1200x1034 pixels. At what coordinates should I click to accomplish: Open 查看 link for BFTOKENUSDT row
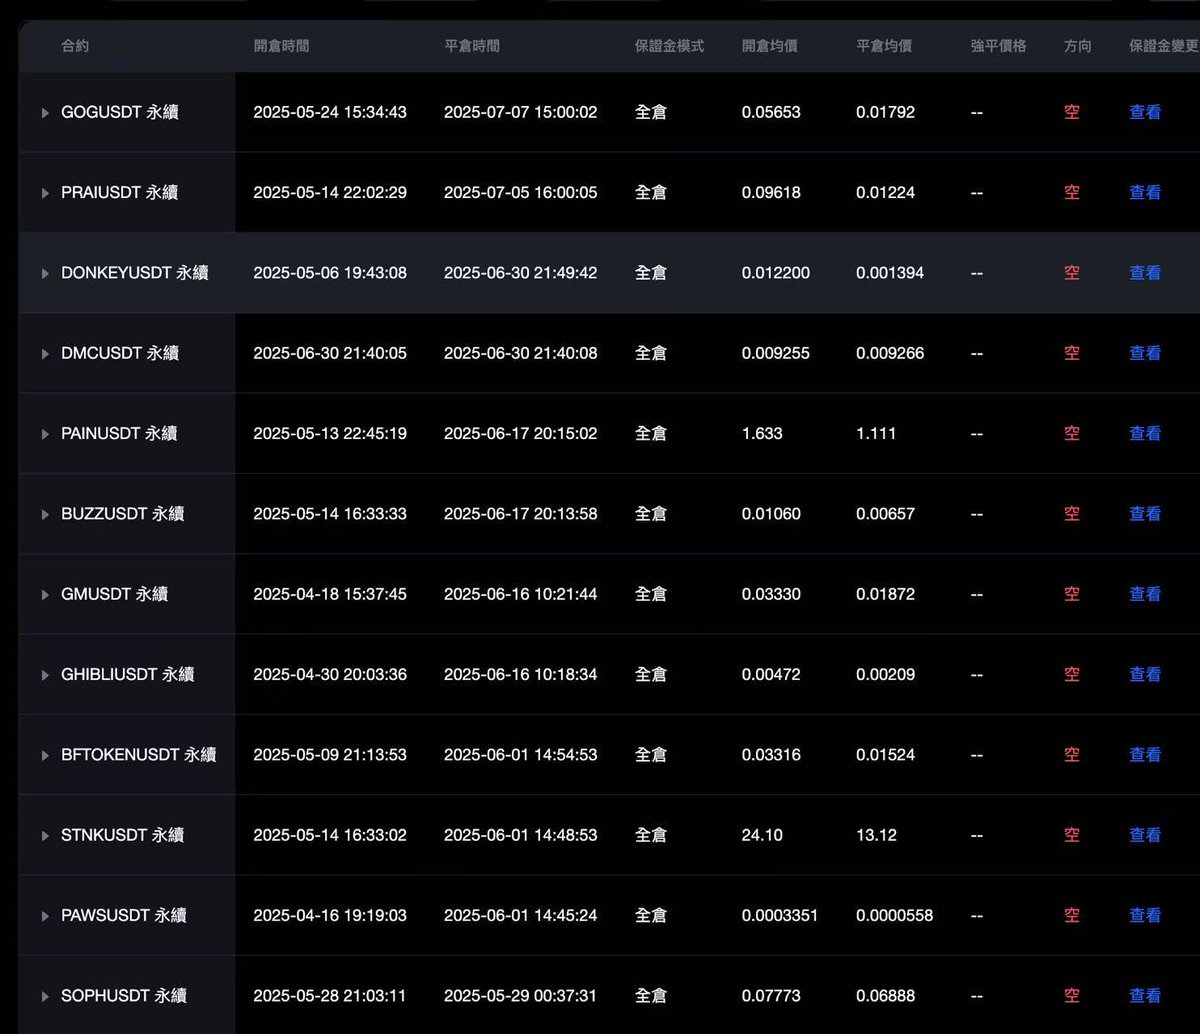(x=1145, y=754)
